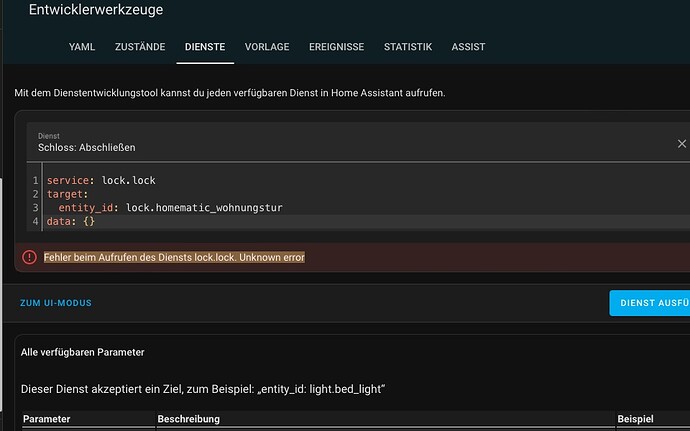Open the ZUSTÄNDE tab
Image resolution: width=690 pixels, height=431 pixels.
click(x=140, y=47)
